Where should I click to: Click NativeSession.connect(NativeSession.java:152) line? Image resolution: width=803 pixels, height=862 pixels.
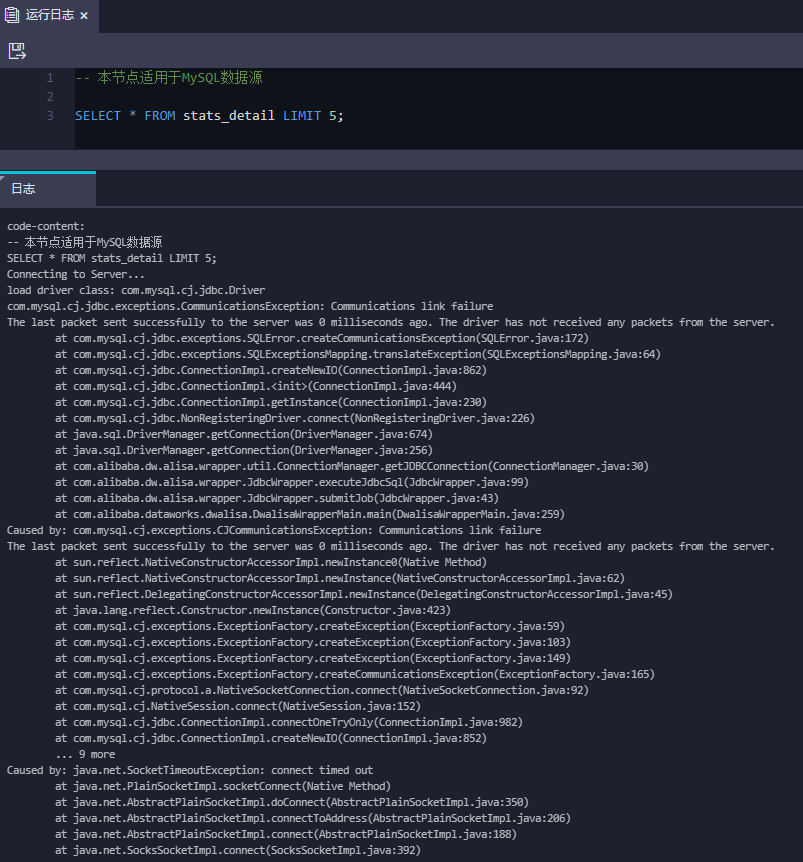(238, 705)
